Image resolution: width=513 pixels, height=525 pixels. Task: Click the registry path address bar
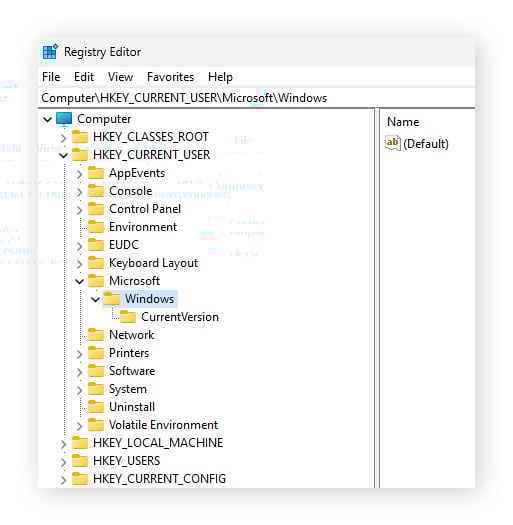tap(256, 98)
